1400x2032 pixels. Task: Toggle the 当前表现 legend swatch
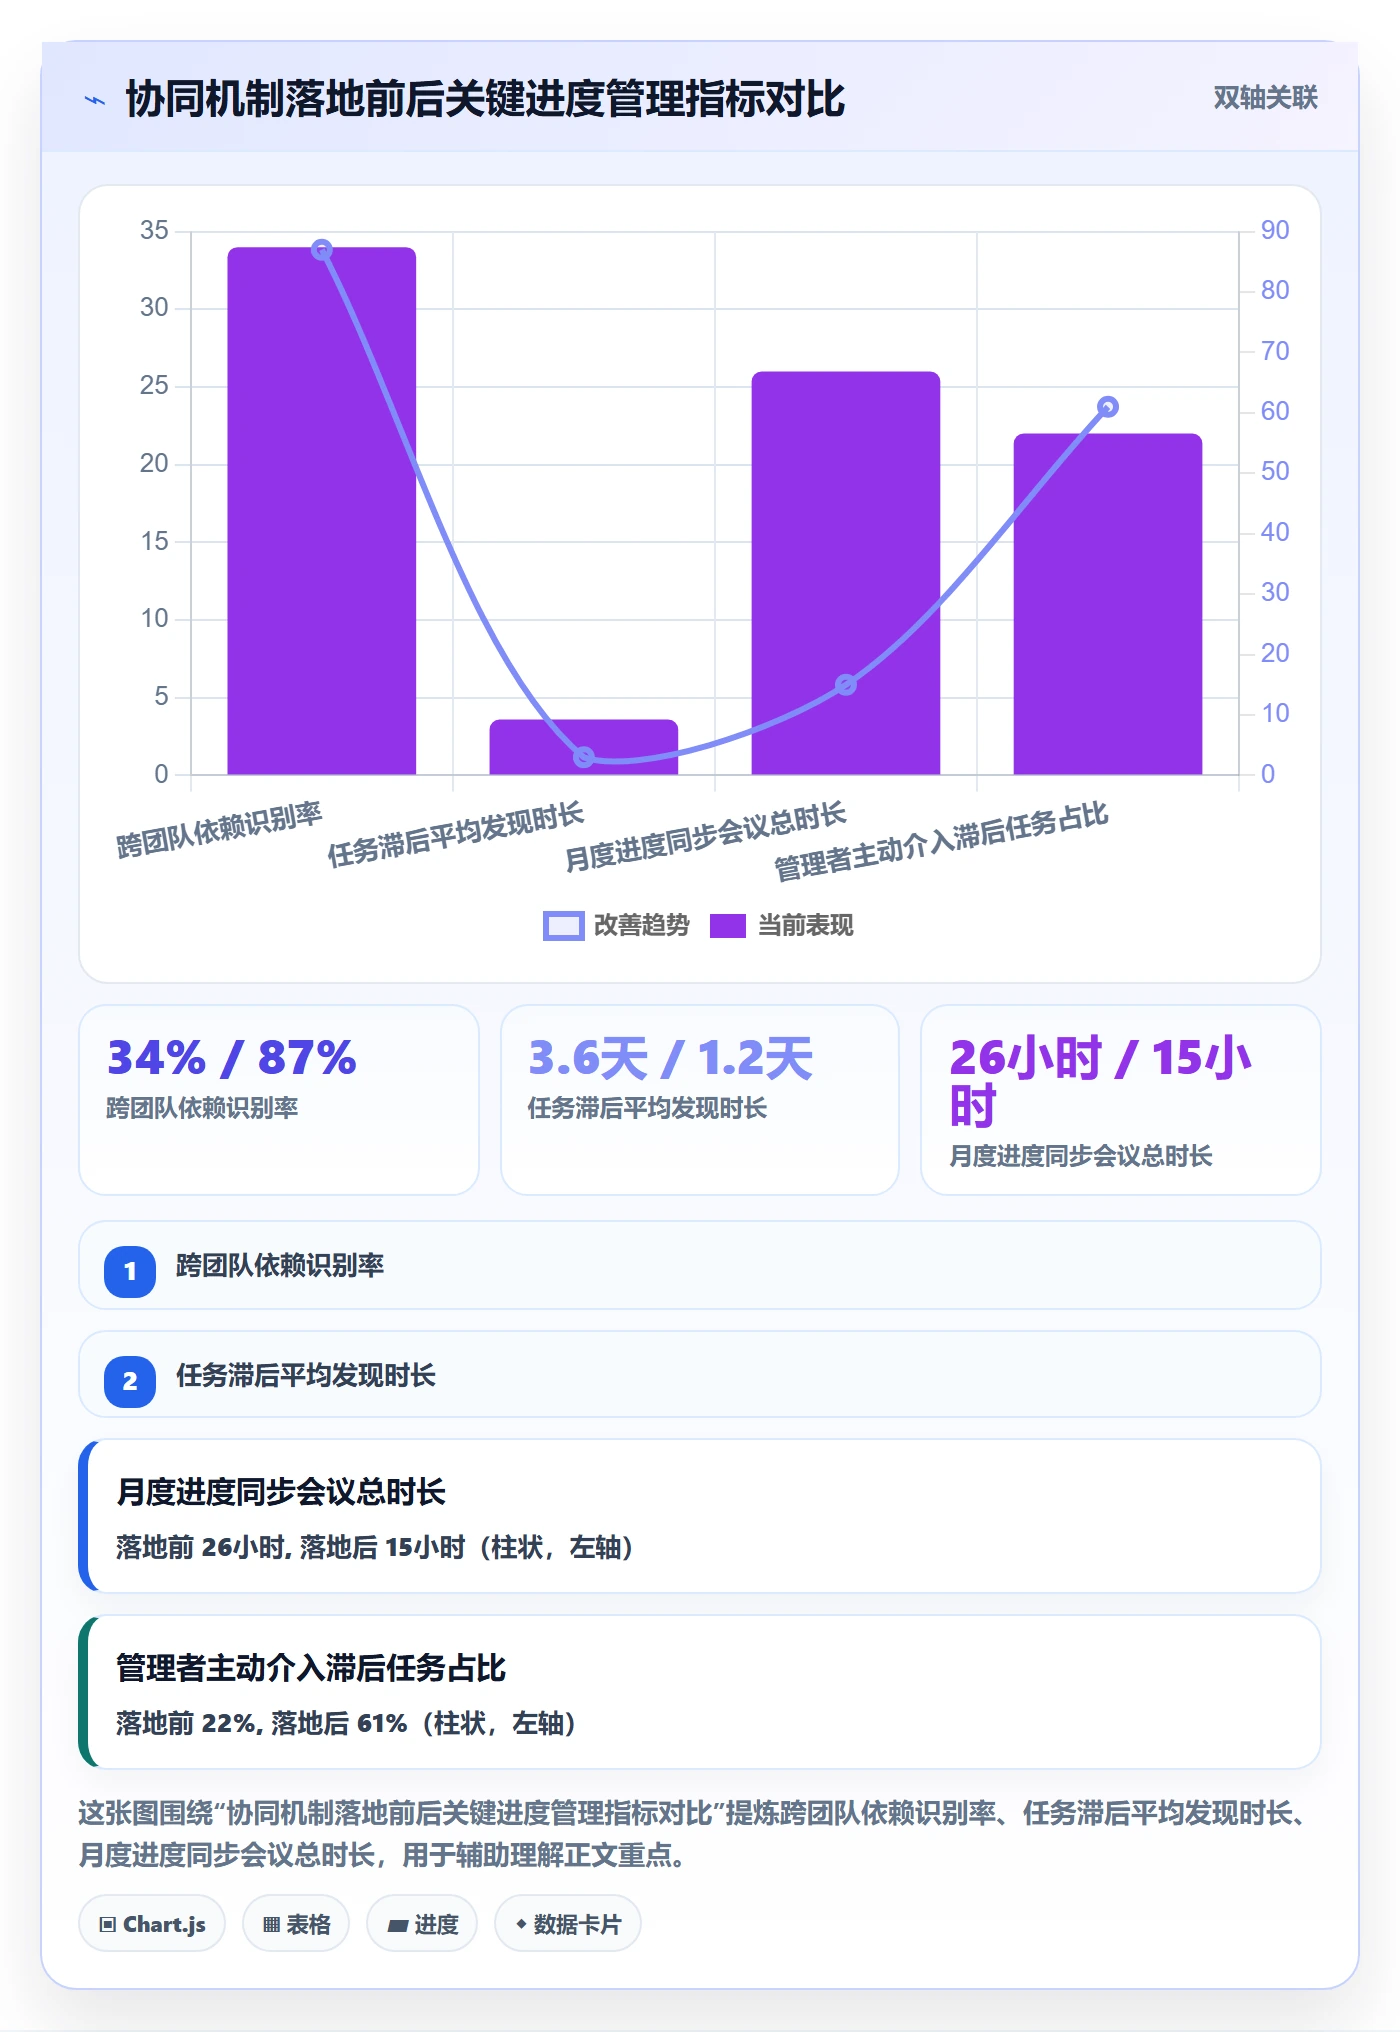click(728, 926)
